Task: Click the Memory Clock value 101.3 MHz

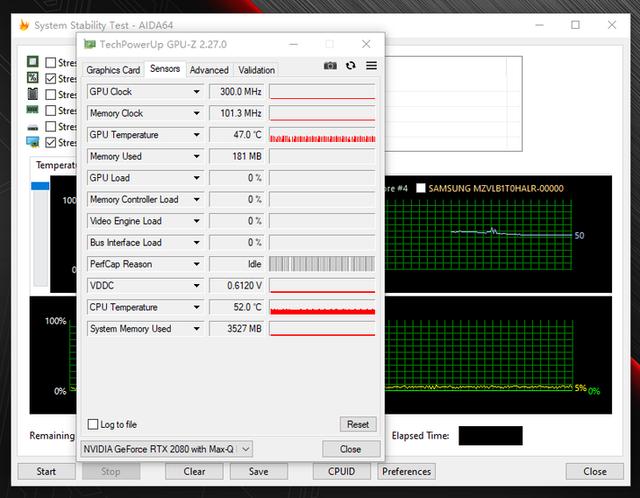Action: 237,113
